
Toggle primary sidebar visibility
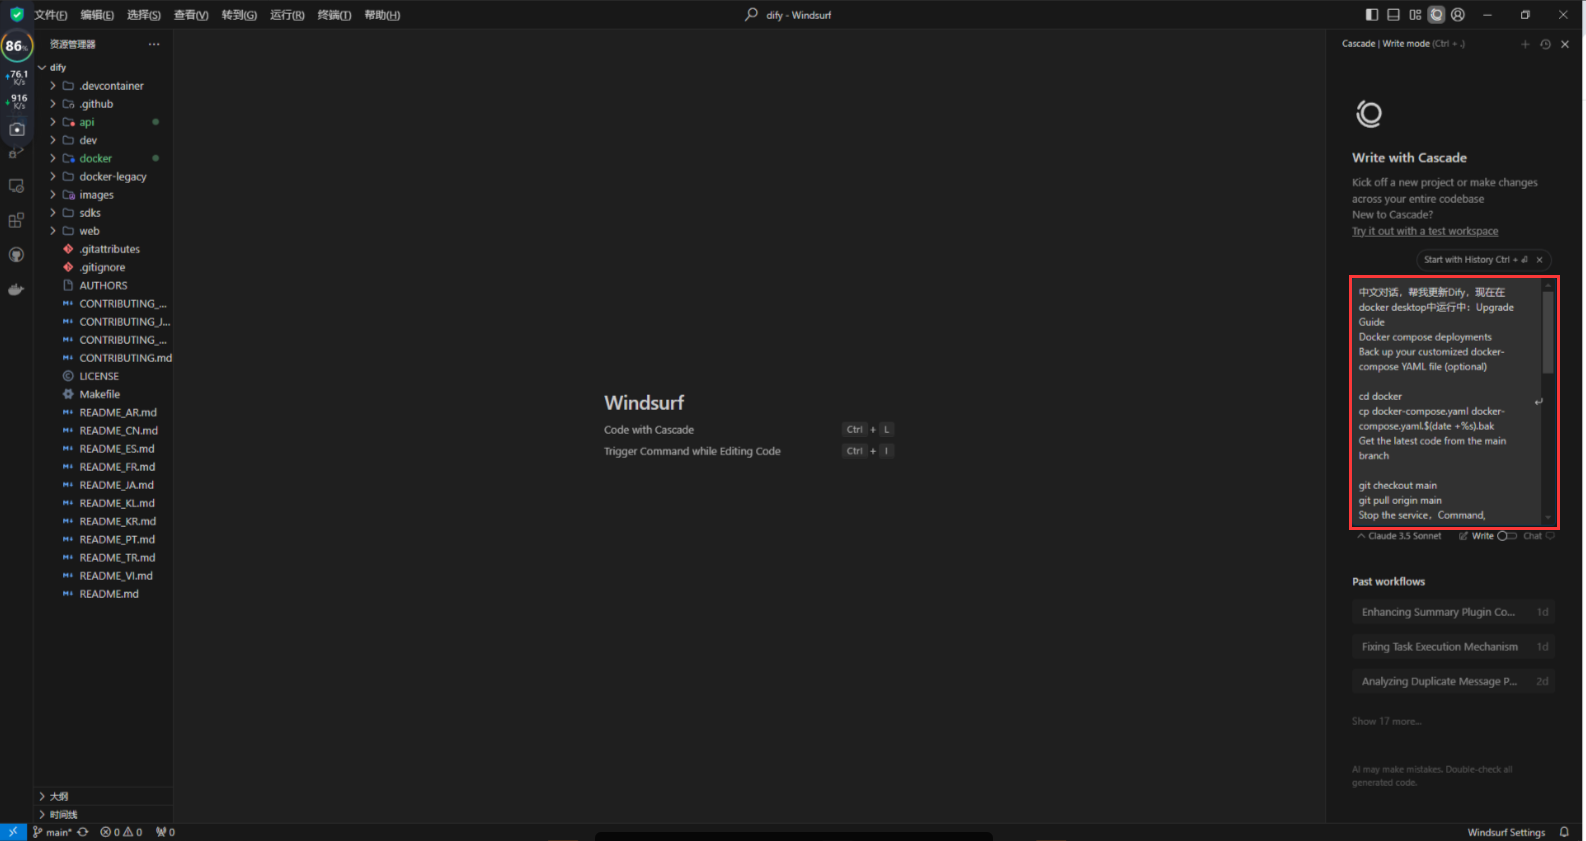[1372, 15]
